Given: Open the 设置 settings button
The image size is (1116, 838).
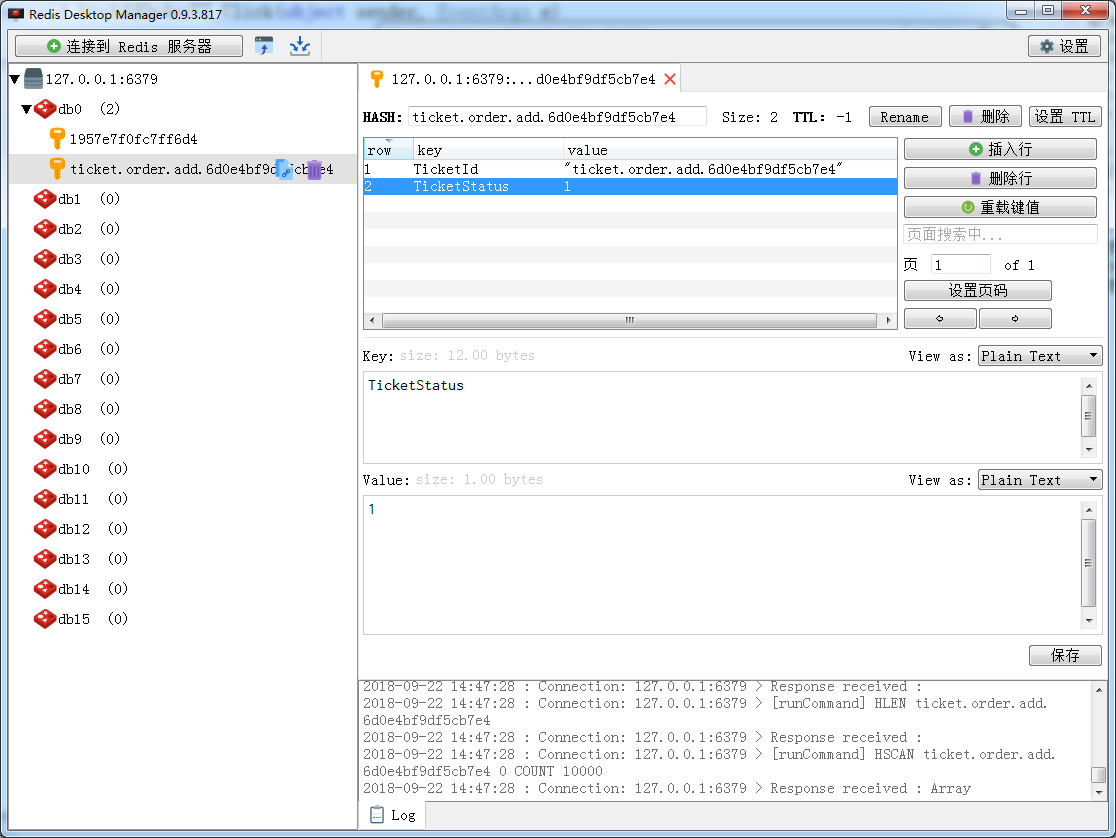Looking at the screenshot, I should [x=1064, y=46].
